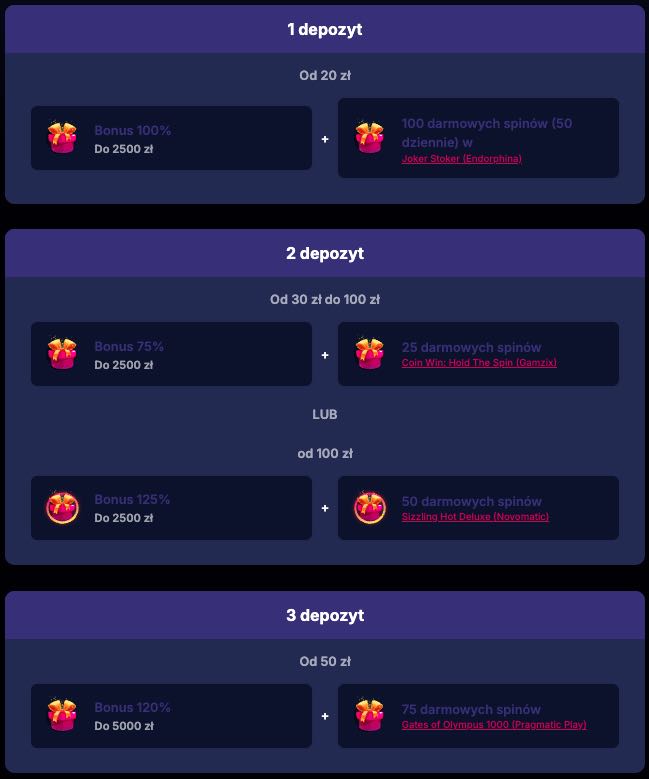Viewport: 649px width, 779px height.
Task: Open the Gates of Olympus 1000 link
Action: pyautogui.click(x=494, y=725)
